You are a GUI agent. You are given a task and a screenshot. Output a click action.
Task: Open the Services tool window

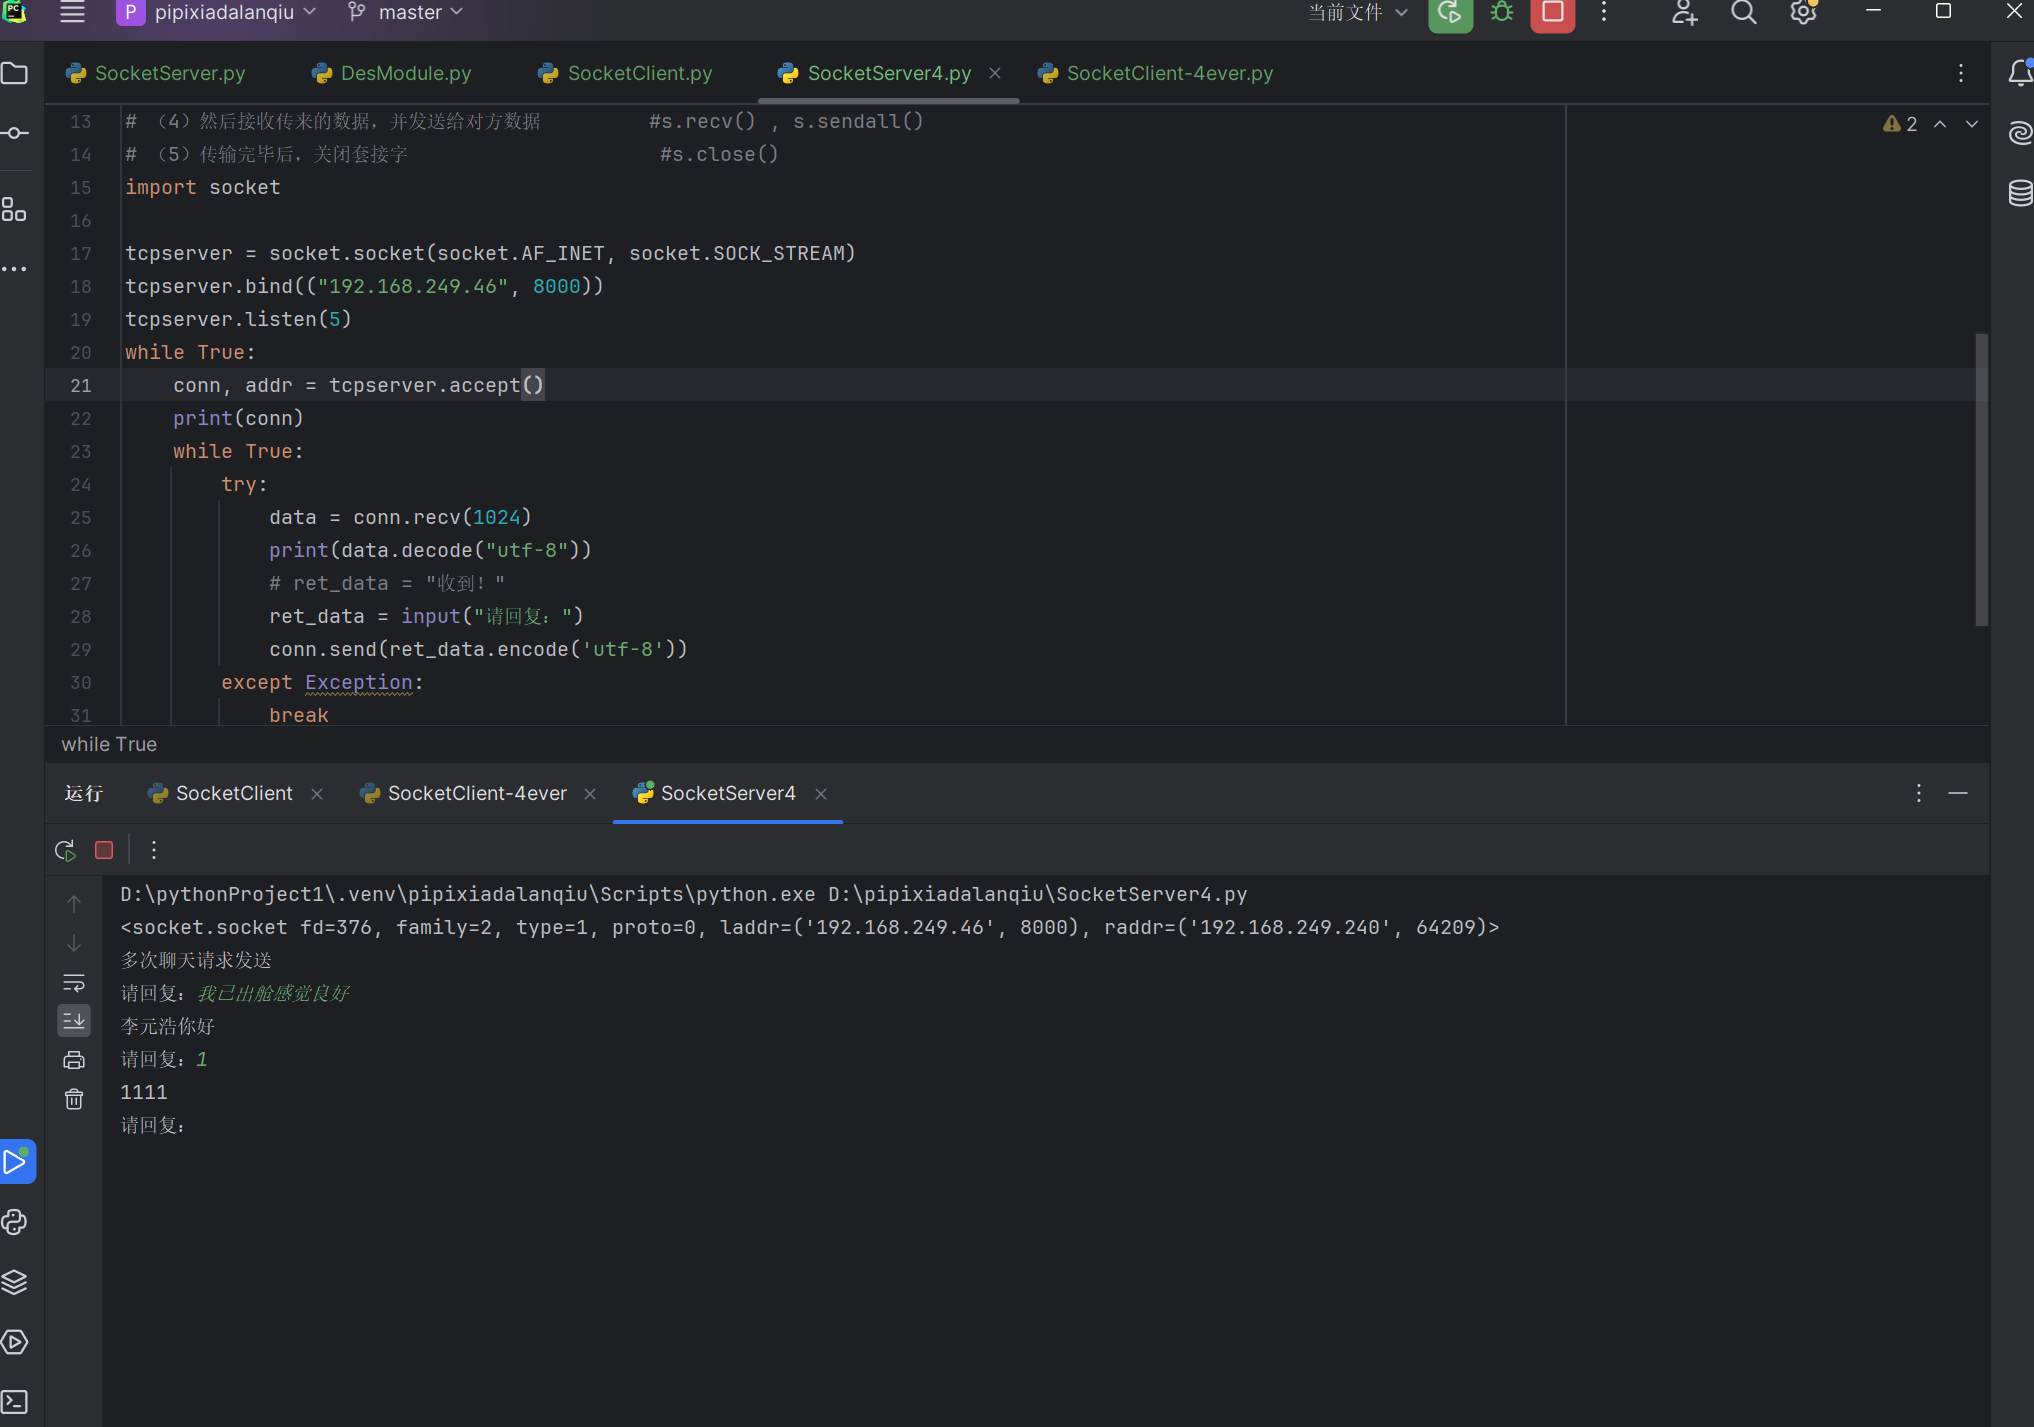(x=15, y=1342)
